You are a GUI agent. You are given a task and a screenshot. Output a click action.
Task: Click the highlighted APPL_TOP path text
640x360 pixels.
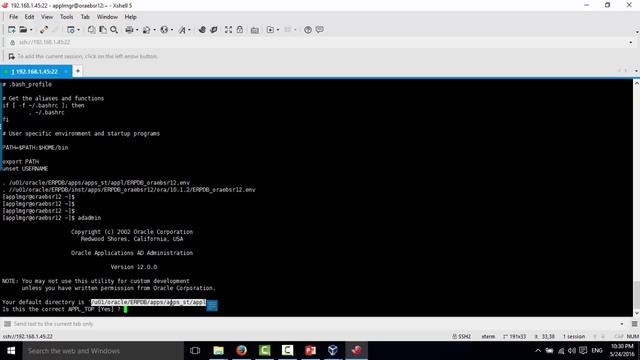148,302
